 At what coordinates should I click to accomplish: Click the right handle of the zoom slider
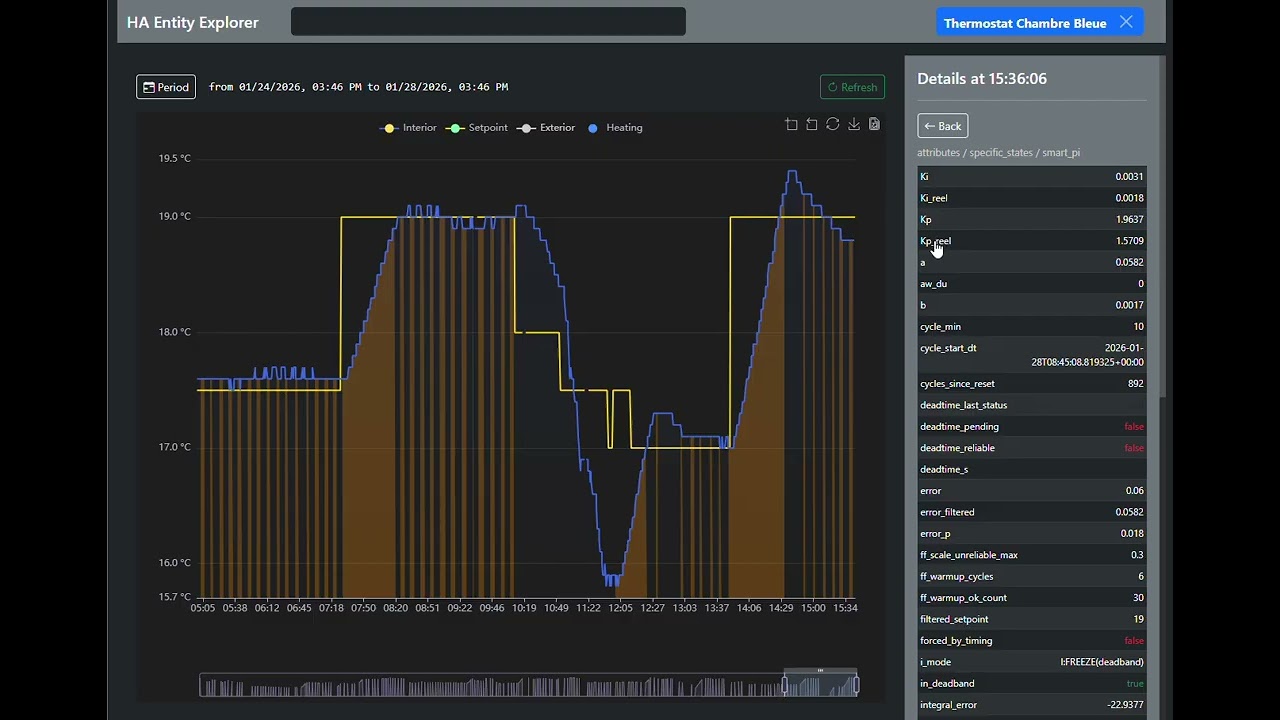[x=857, y=685]
